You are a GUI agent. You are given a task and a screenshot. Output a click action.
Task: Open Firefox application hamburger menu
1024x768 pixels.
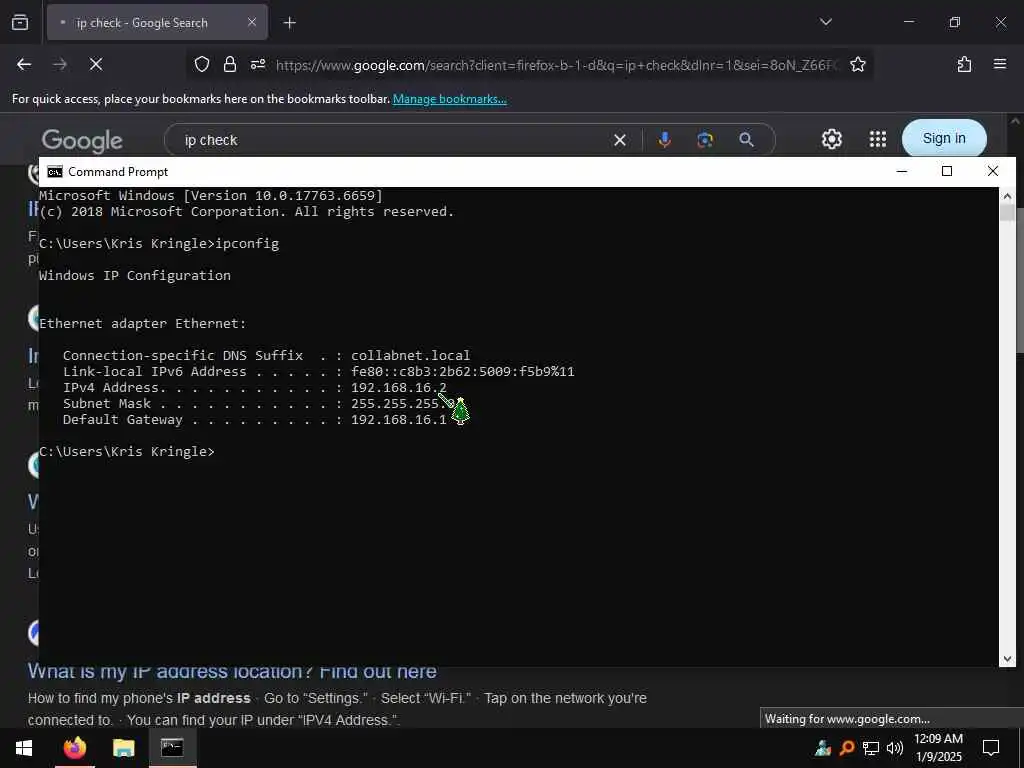pos(1000,64)
